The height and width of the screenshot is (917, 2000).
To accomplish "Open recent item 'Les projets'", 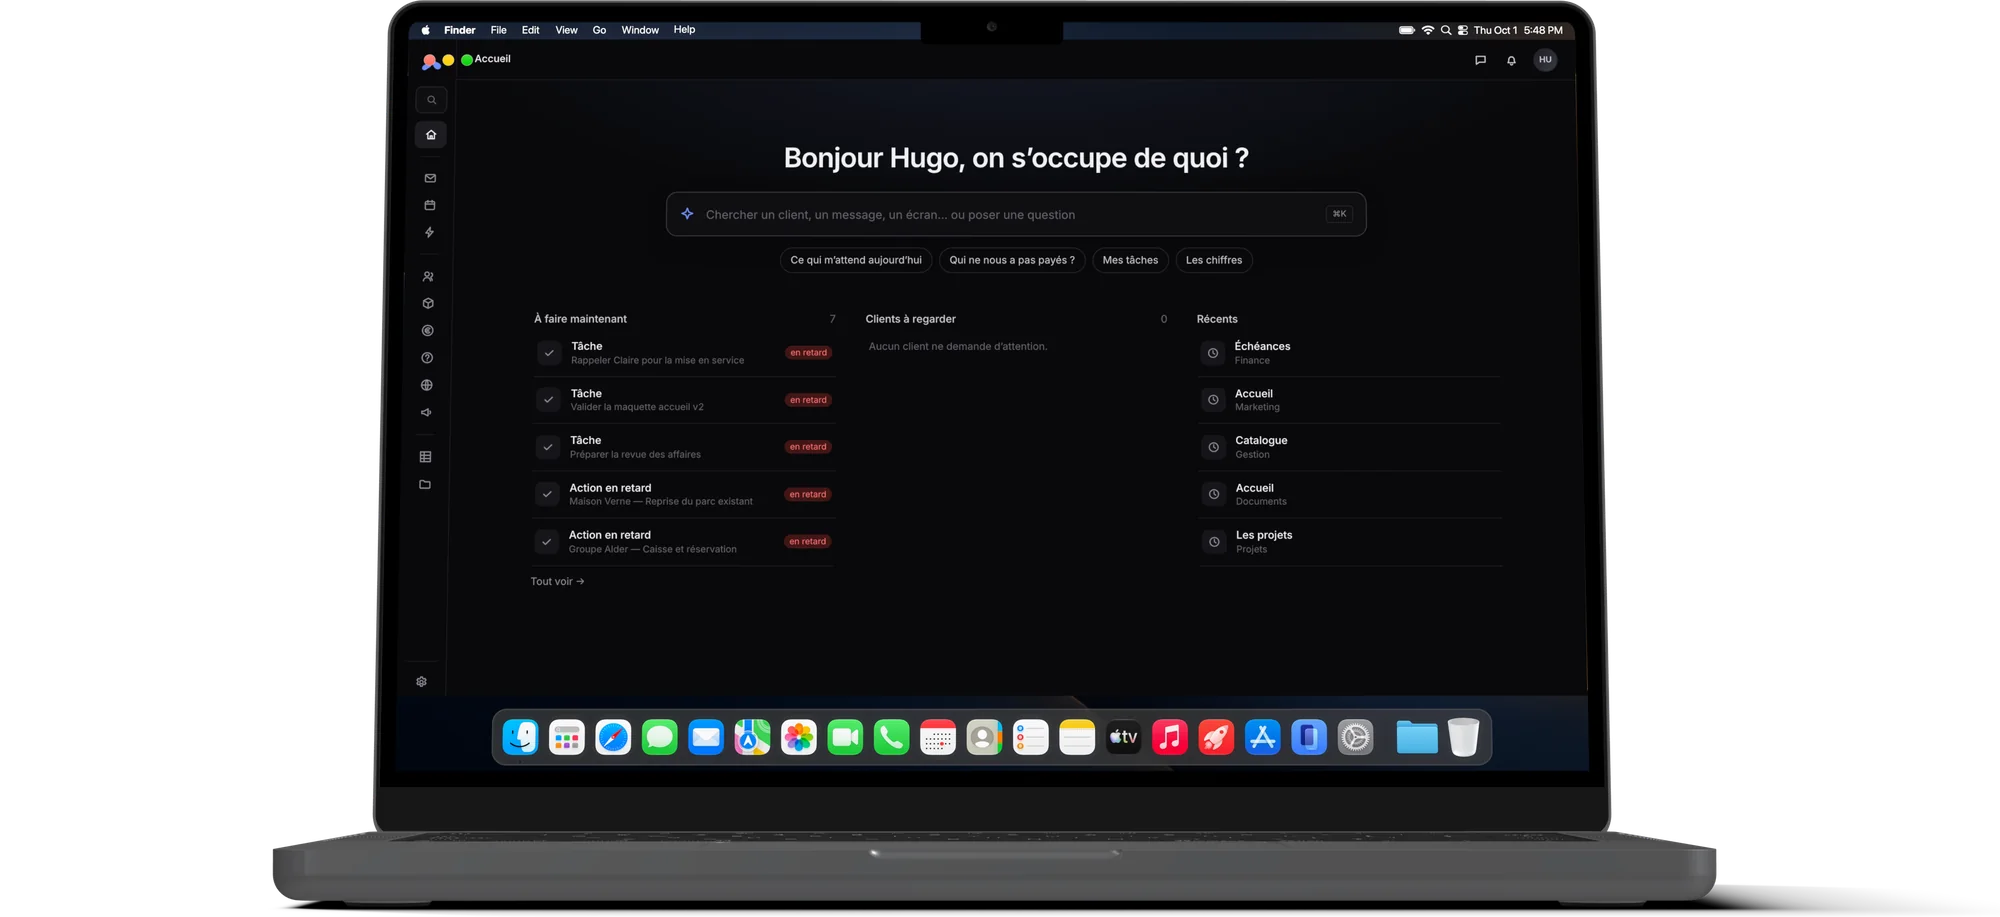I will tap(1350, 542).
